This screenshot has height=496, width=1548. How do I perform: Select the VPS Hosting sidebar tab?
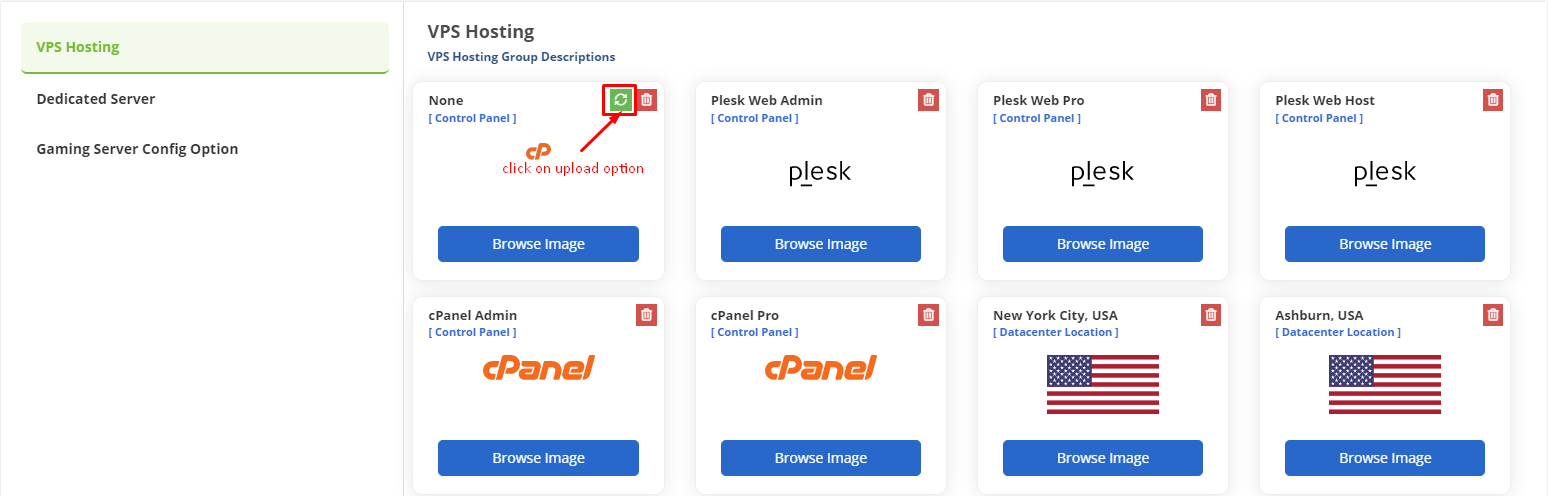(x=205, y=47)
